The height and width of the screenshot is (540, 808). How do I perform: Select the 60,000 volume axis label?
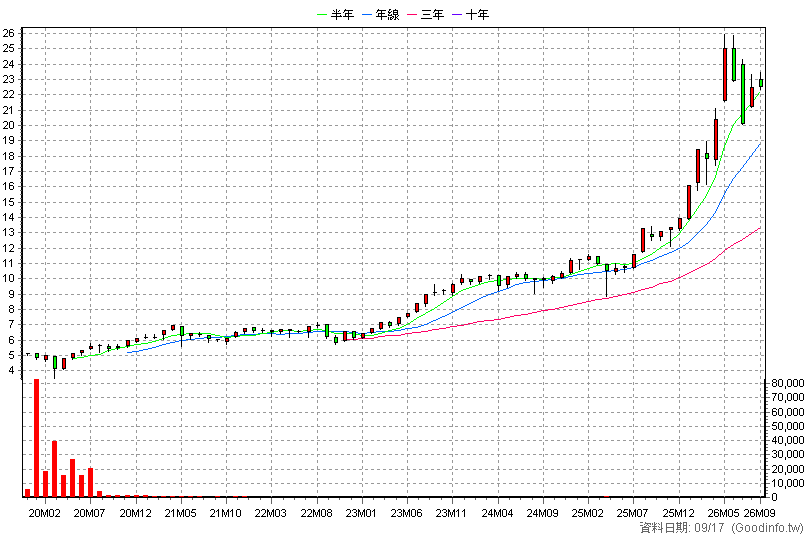coord(787,412)
